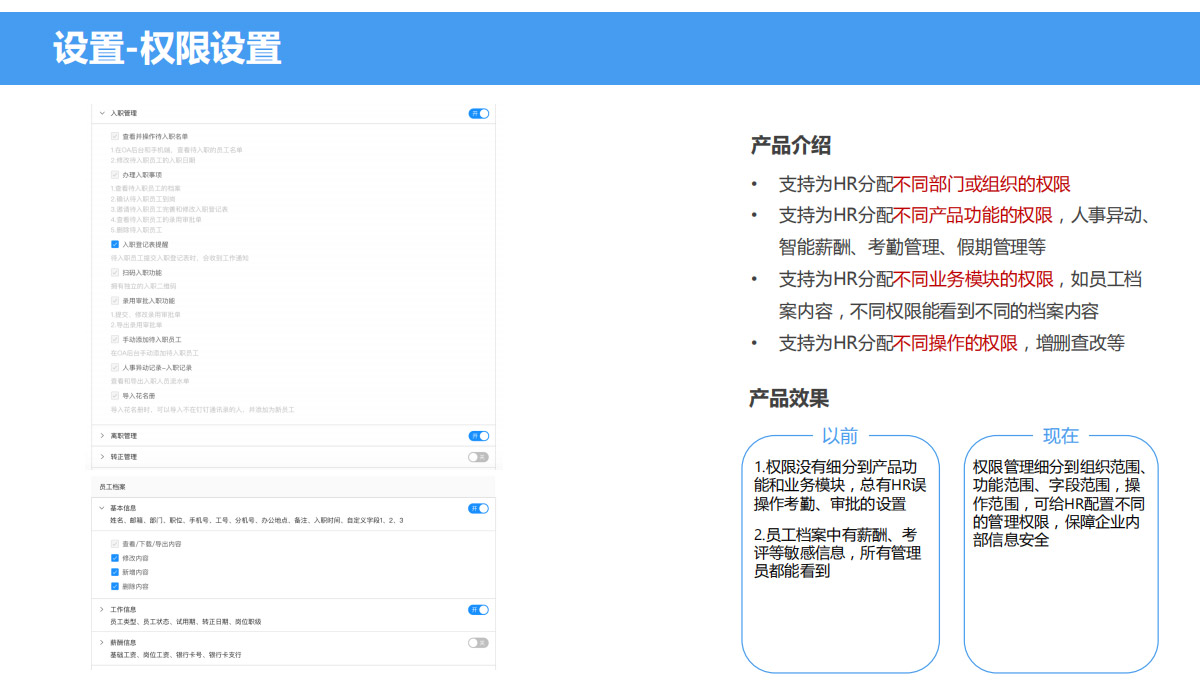Click the 手动添加待入职员工 checkbox
The image size is (1200, 693).
[x=115, y=339]
